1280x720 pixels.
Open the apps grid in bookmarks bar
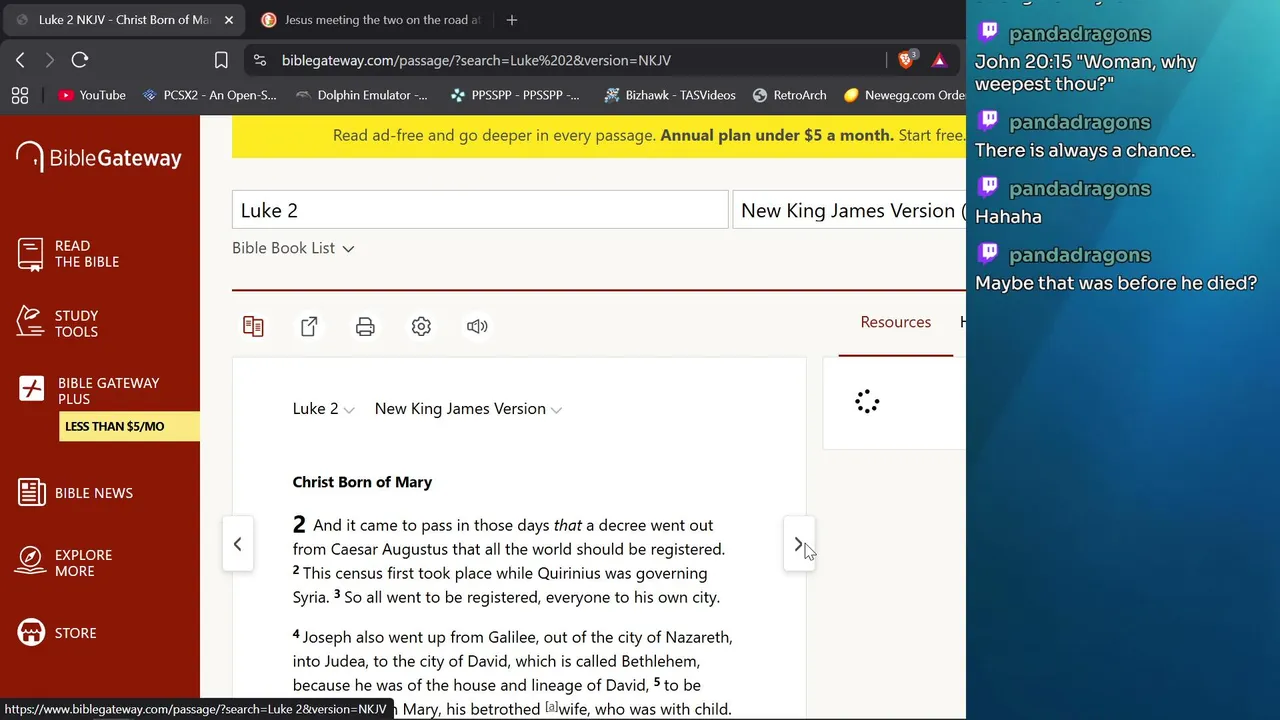click(x=20, y=95)
